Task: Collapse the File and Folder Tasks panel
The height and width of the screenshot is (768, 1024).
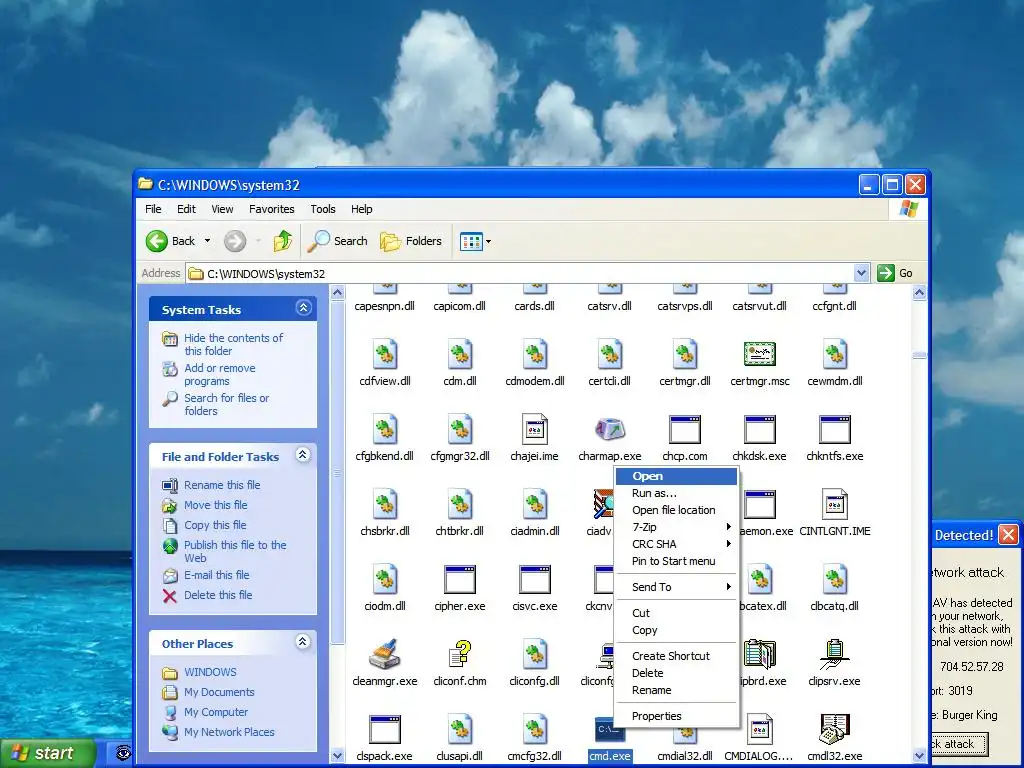Action: coord(303,455)
